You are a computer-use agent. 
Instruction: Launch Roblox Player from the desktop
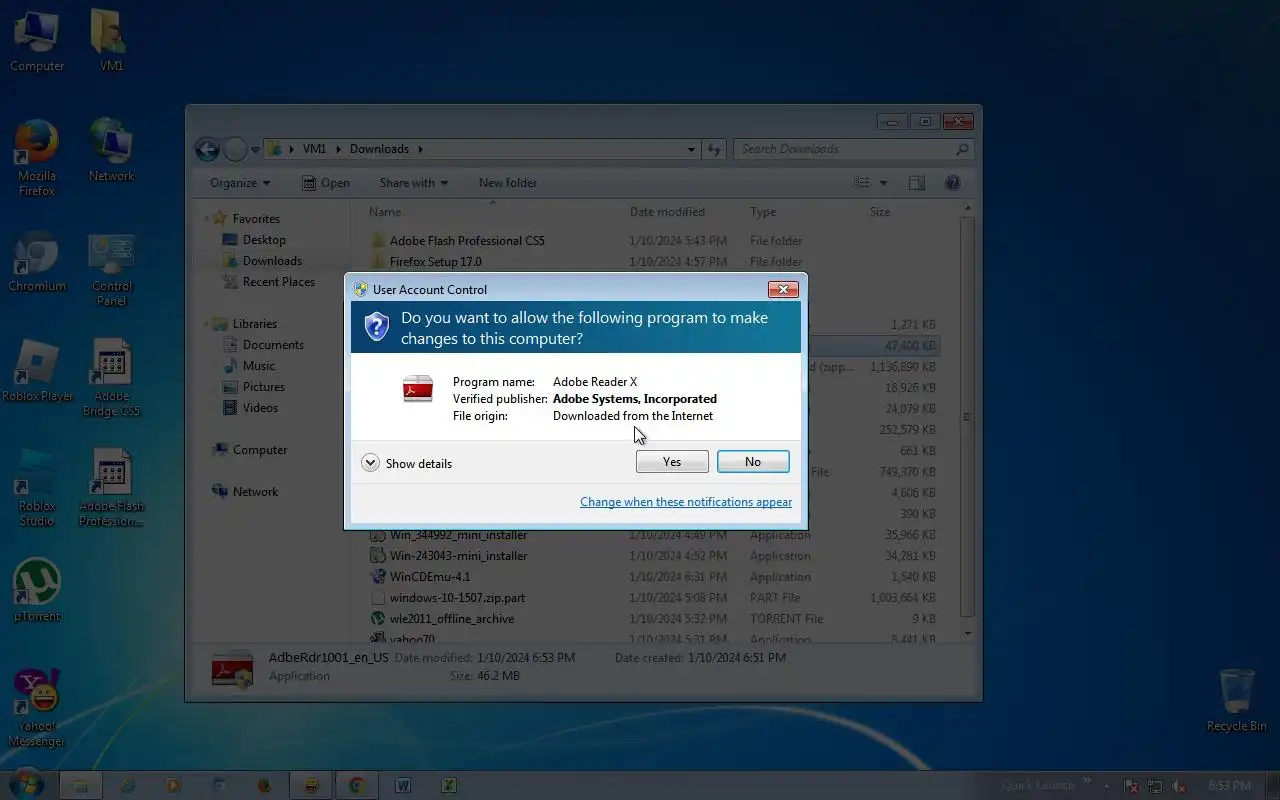pos(37,371)
